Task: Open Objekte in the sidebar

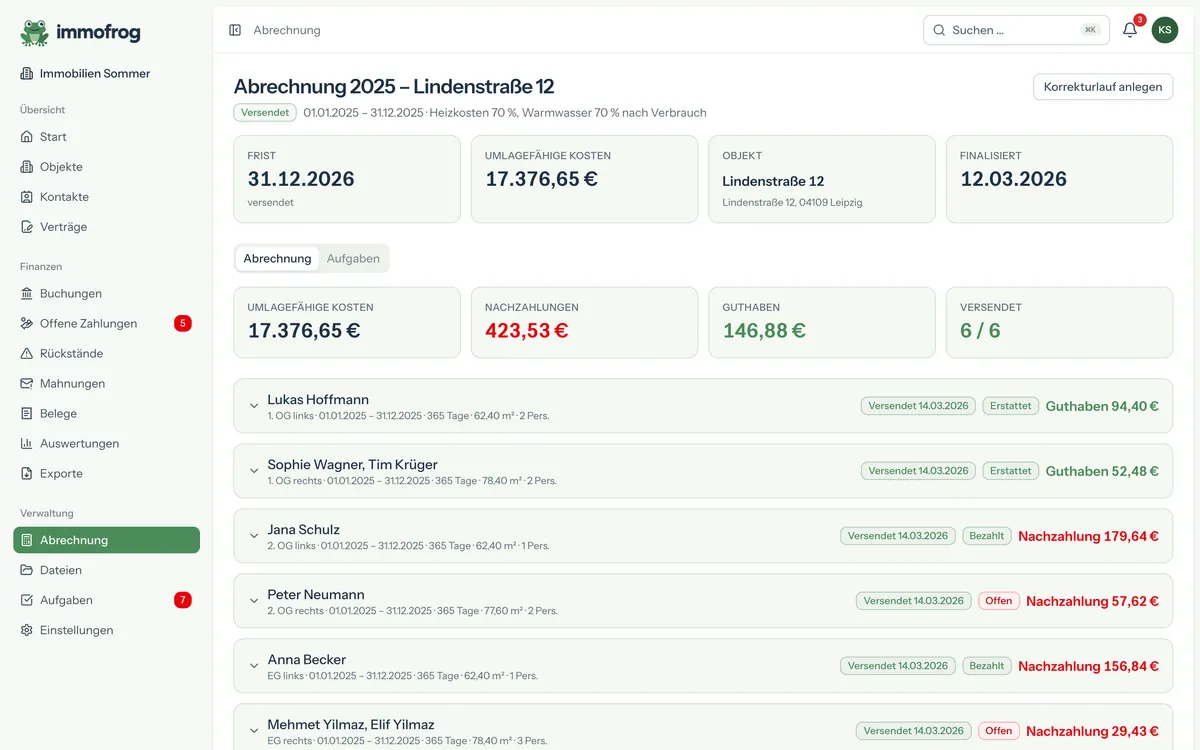Action: [106, 167]
